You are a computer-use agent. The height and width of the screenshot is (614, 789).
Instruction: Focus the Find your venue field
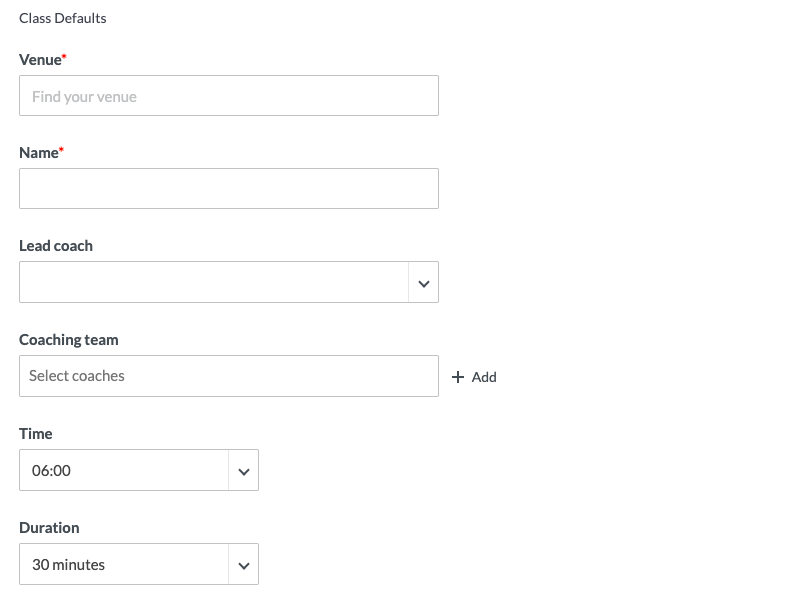coord(228,96)
